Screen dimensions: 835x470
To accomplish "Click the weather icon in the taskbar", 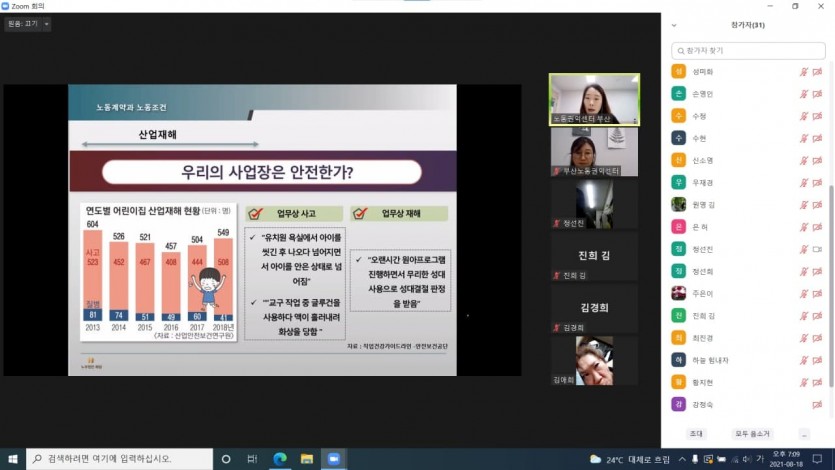I will pyautogui.click(x=596, y=459).
